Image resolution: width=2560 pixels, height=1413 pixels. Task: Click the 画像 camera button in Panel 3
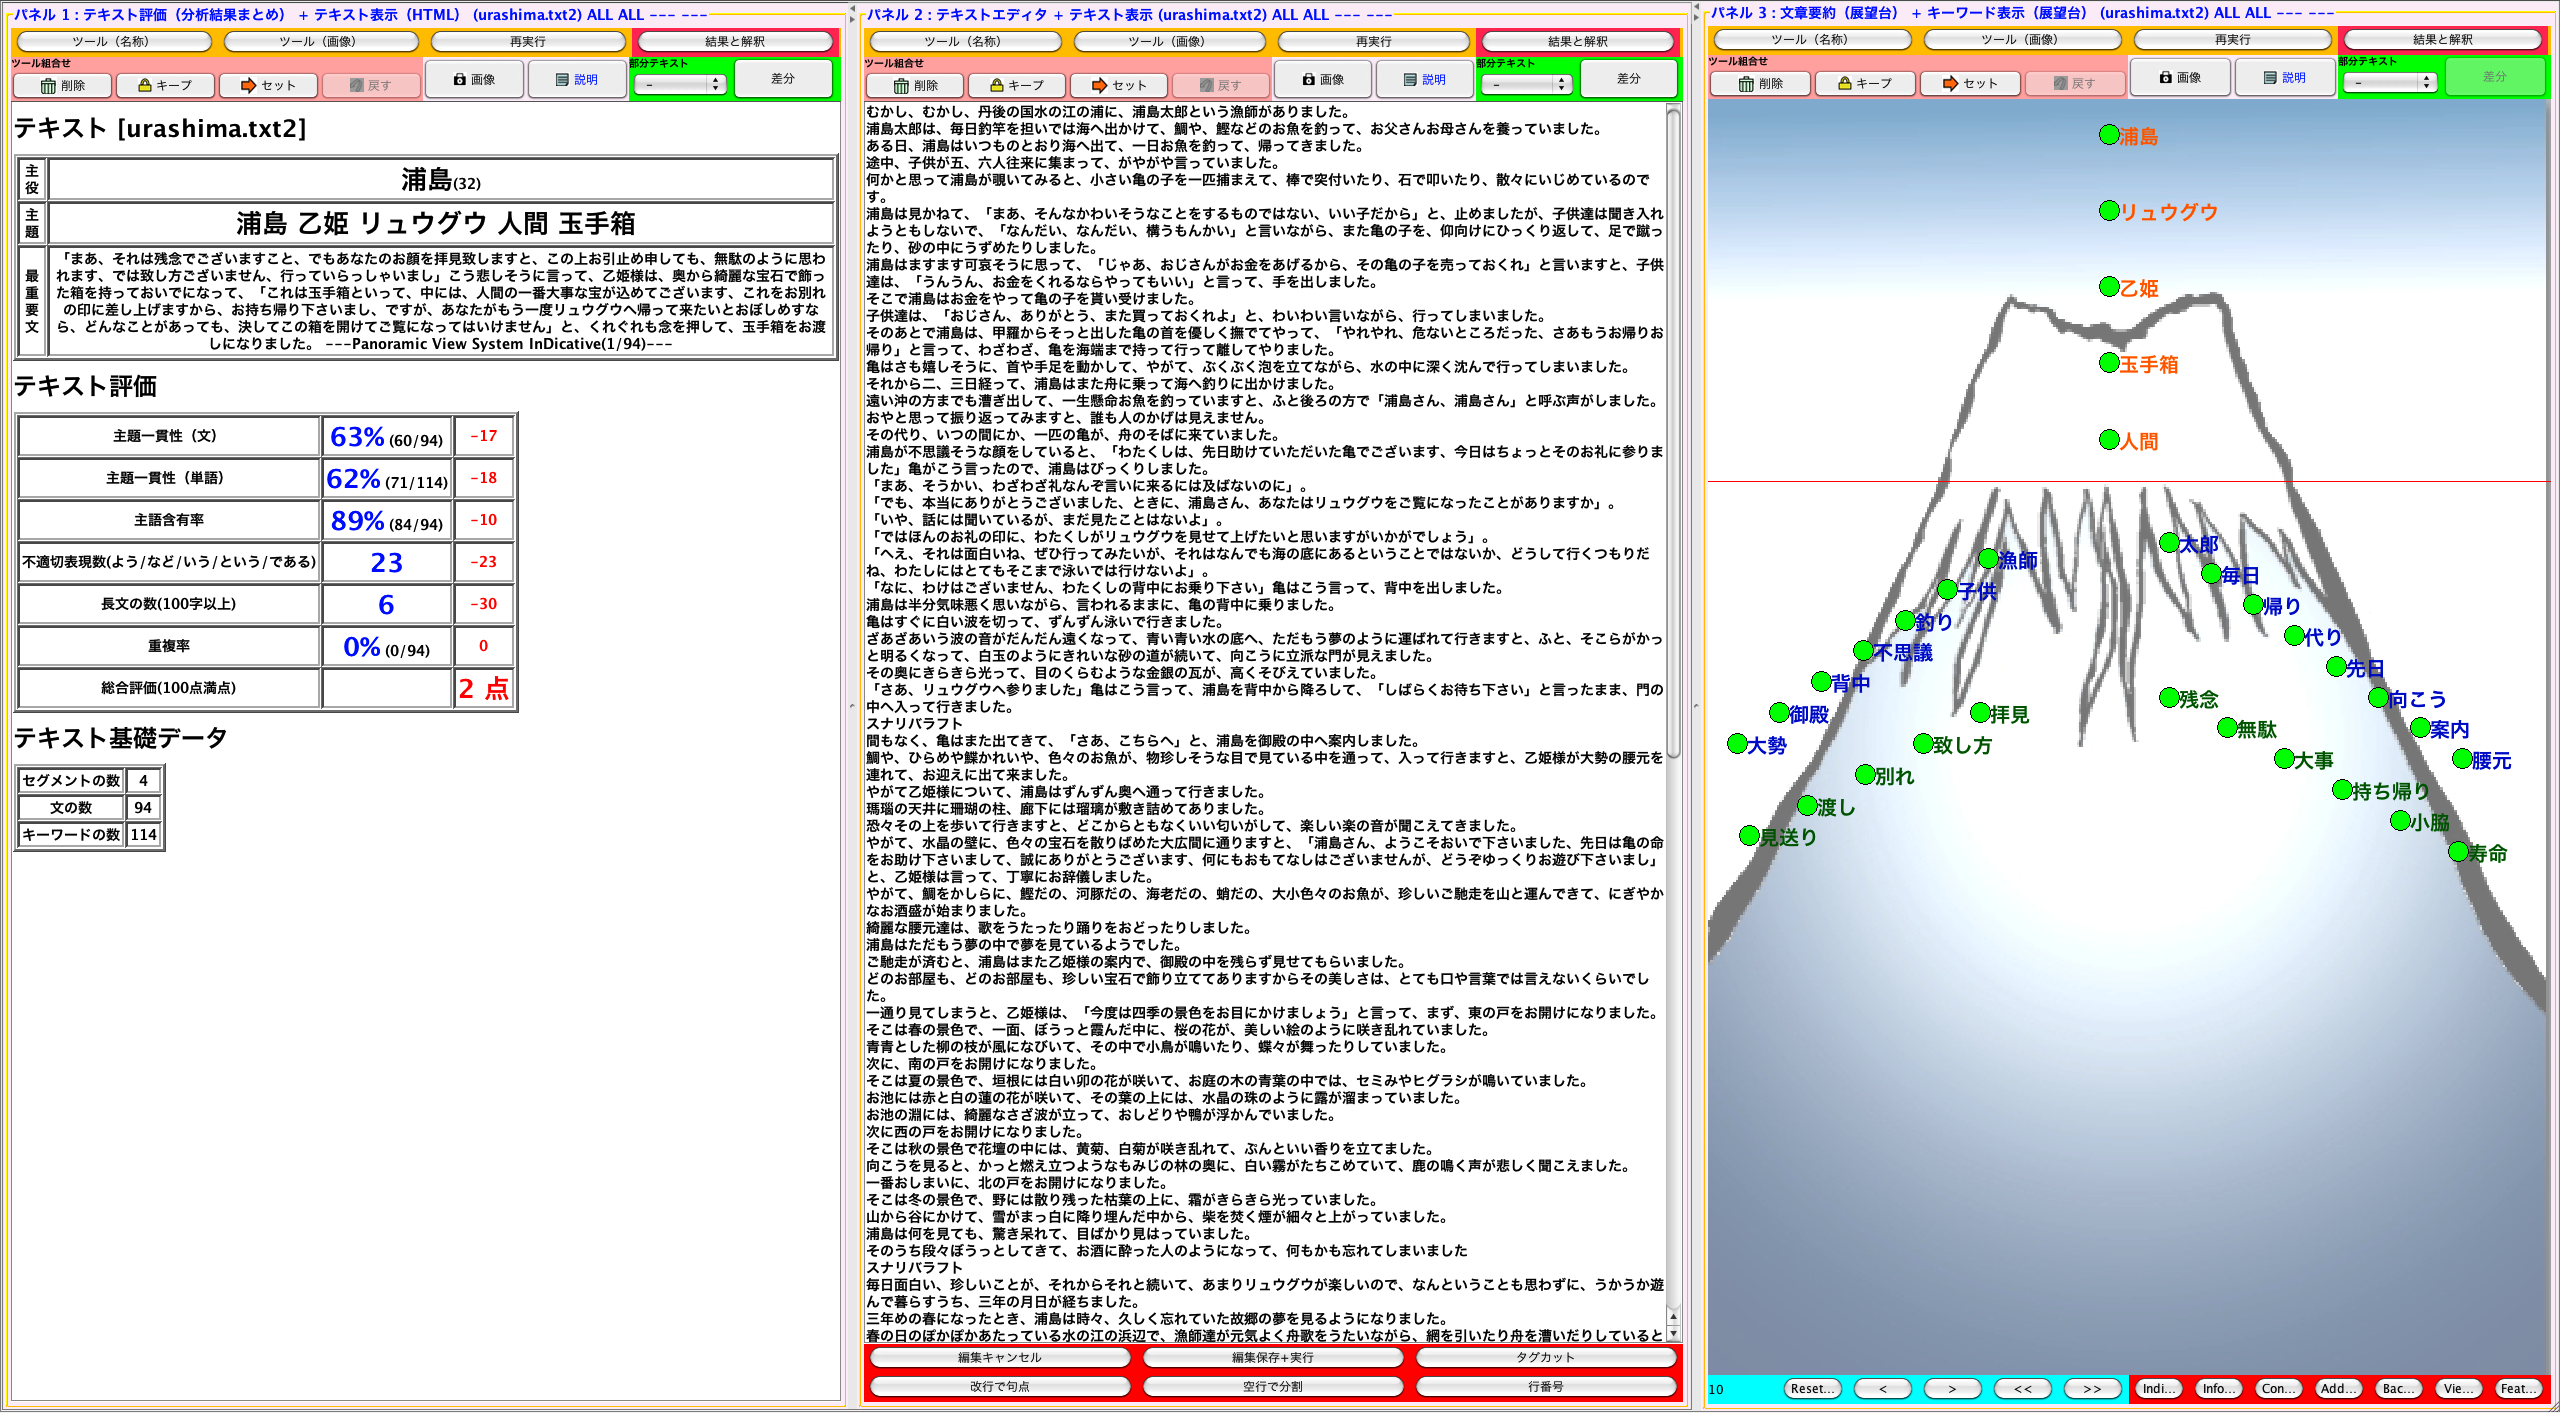(x=2179, y=77)
